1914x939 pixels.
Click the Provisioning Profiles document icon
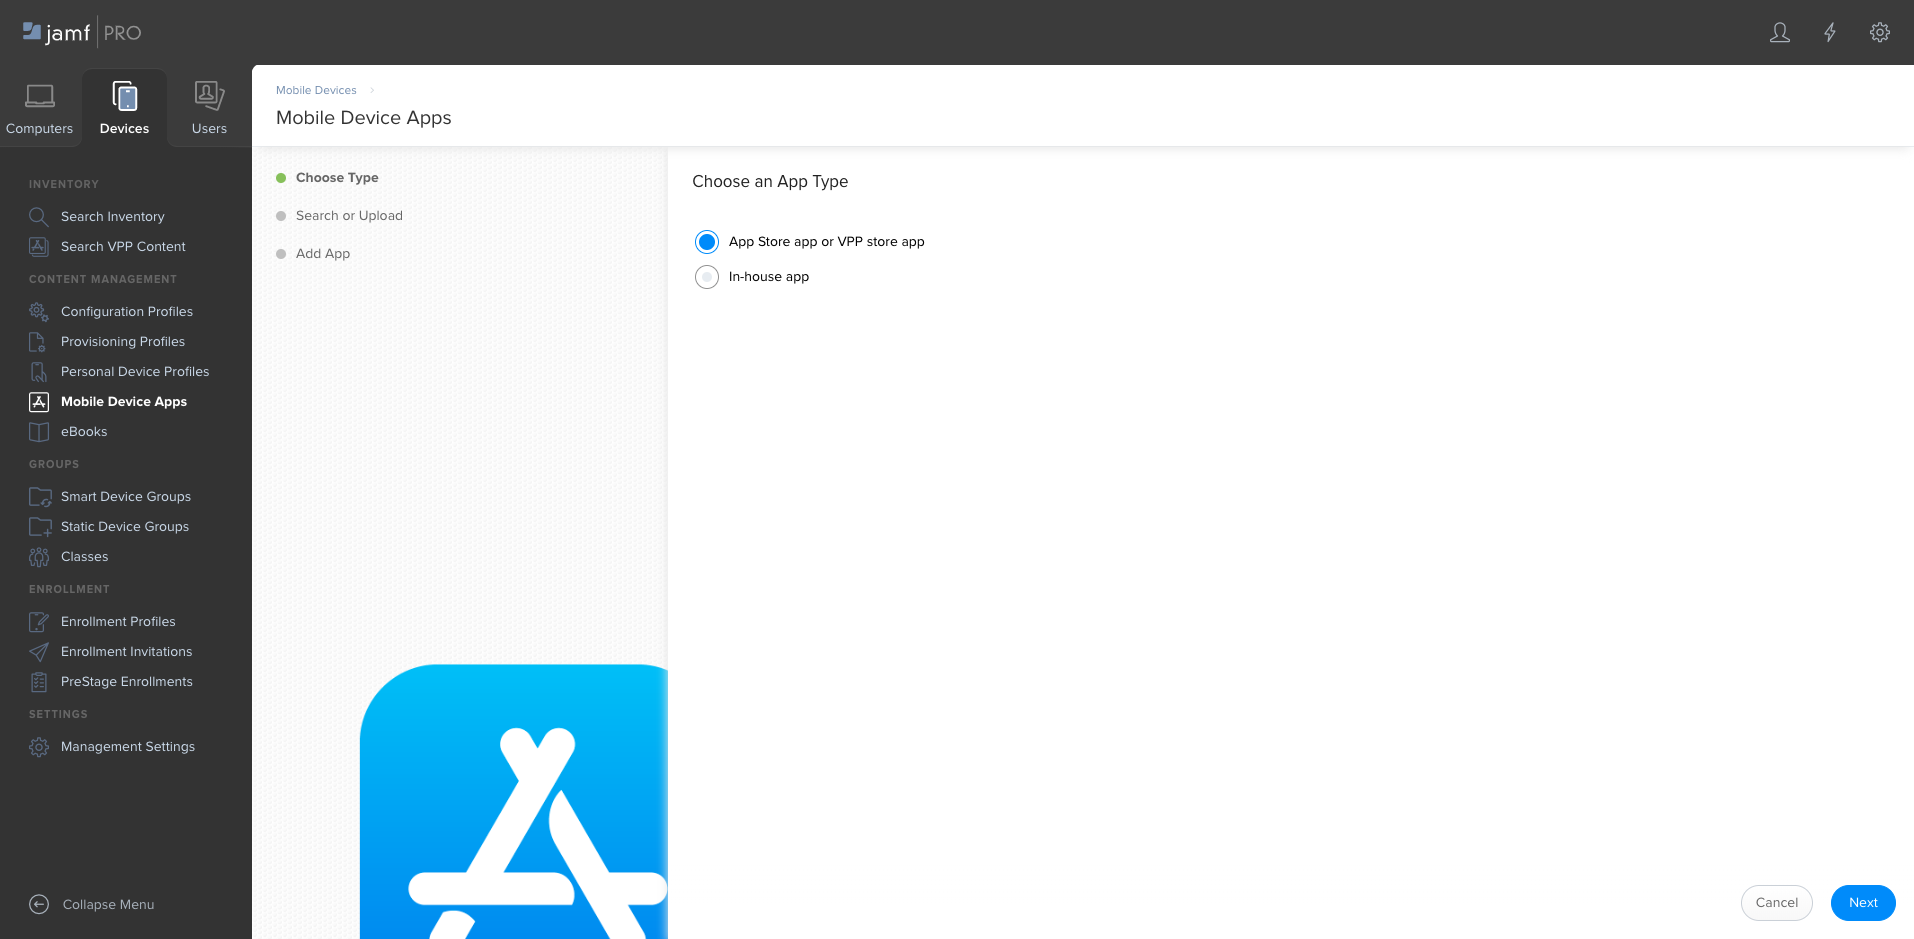point(39,342)
